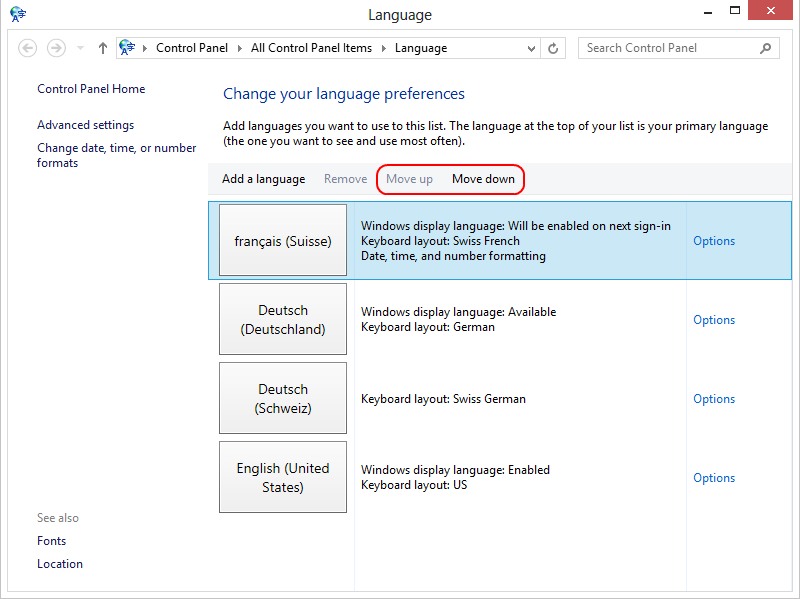Select the français (Suisse) language entry
Screen dimensions: 800x599
pyautogui.click(x=283, y=241)
